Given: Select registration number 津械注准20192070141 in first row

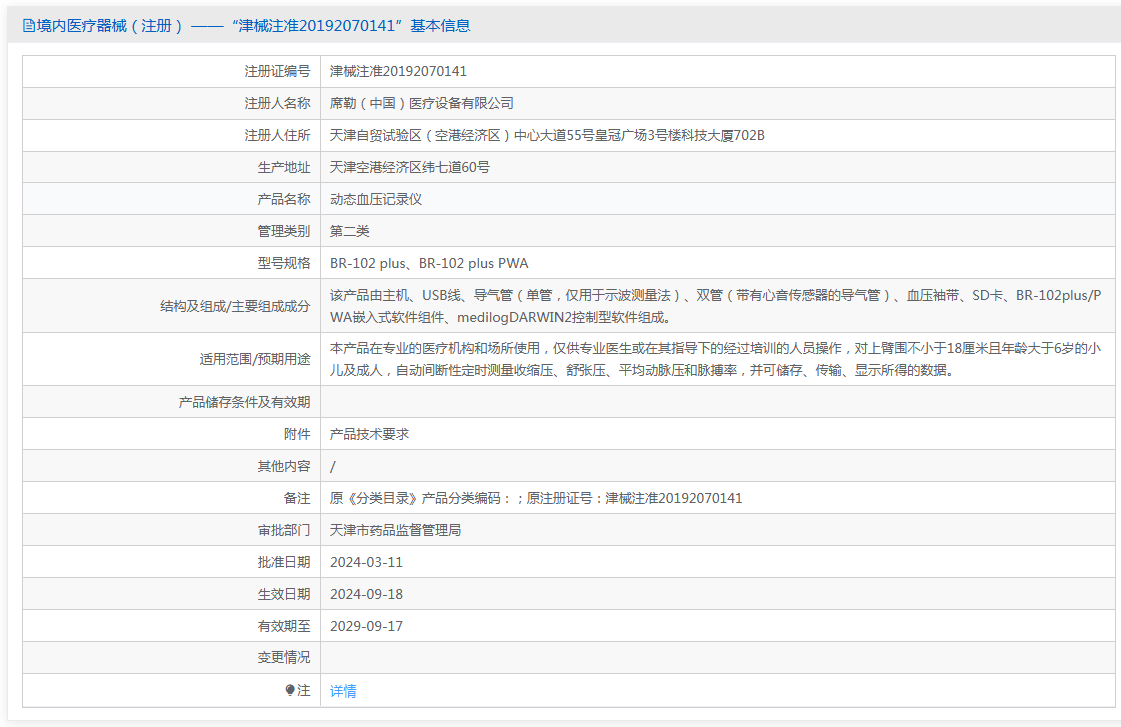Looking at the screenshot, I should [398, 71].
